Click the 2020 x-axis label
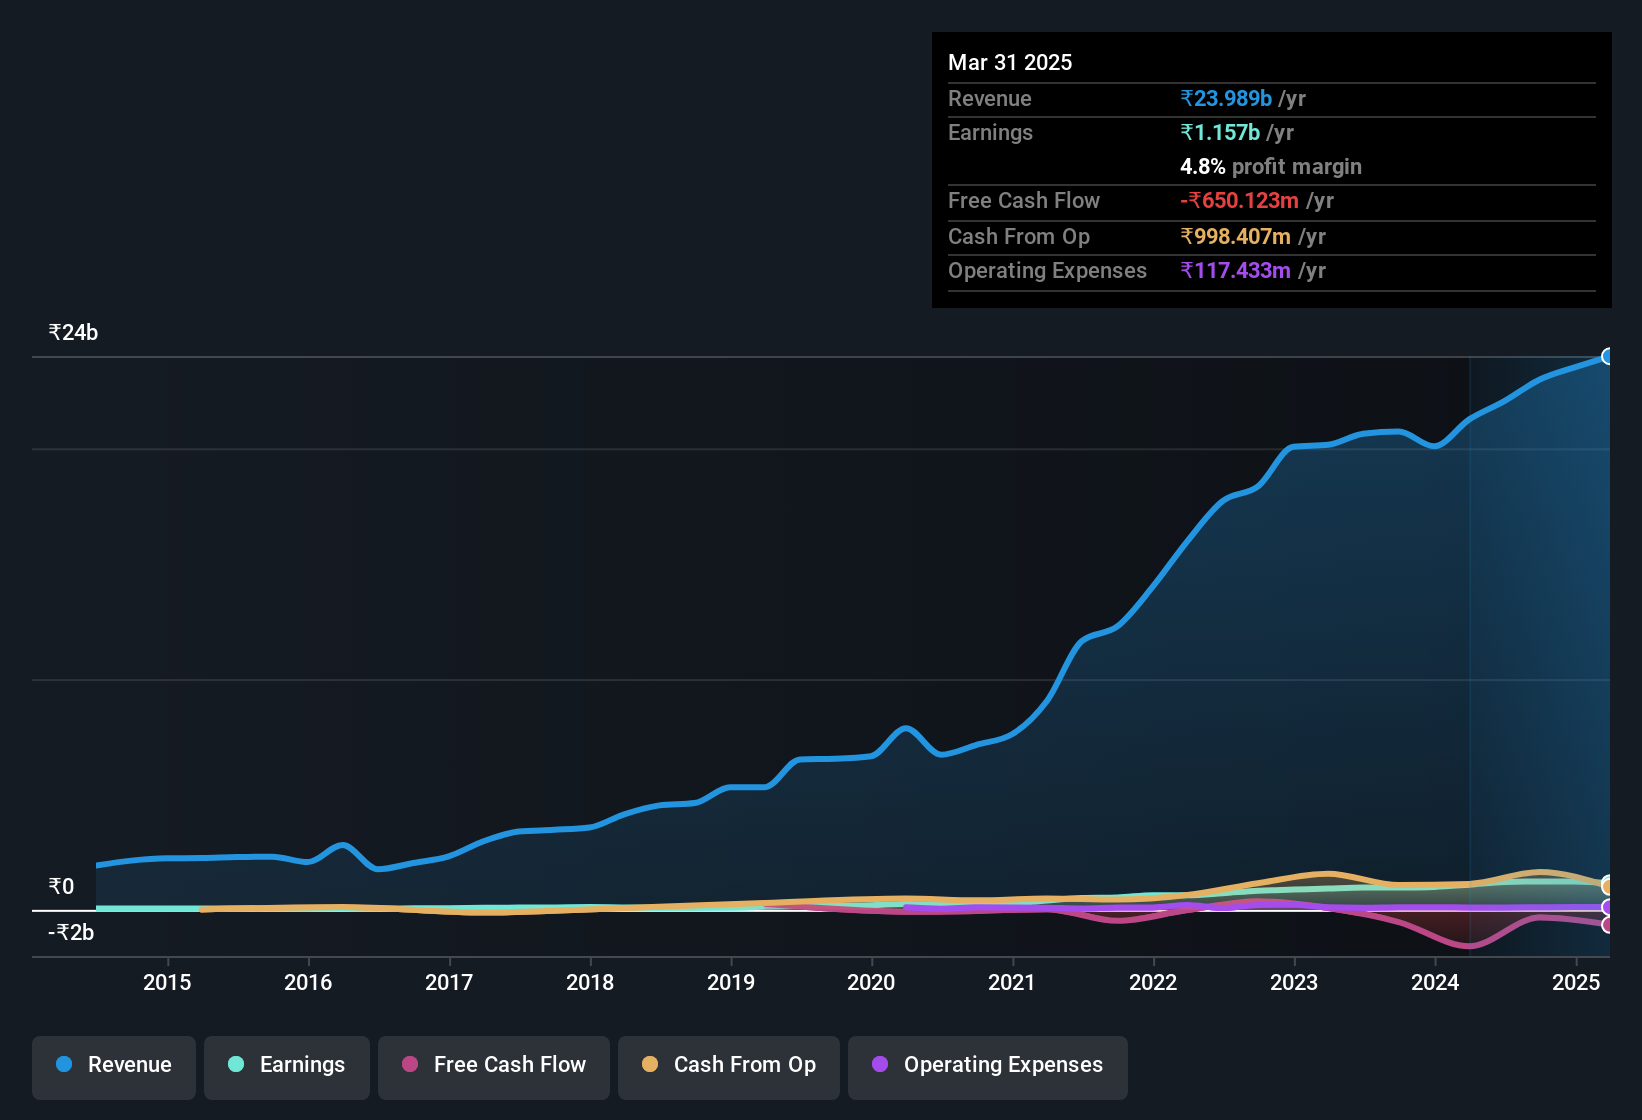1642x1120 pixels. (x=871, y=982)
